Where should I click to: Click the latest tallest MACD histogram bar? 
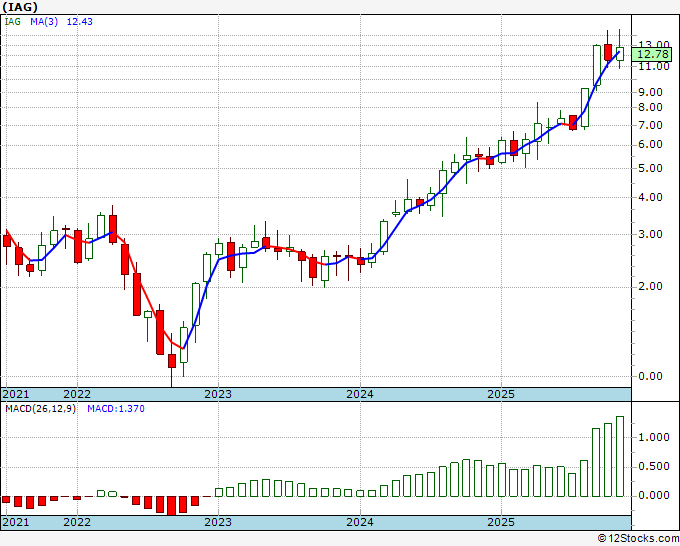(x=620, y=456)
